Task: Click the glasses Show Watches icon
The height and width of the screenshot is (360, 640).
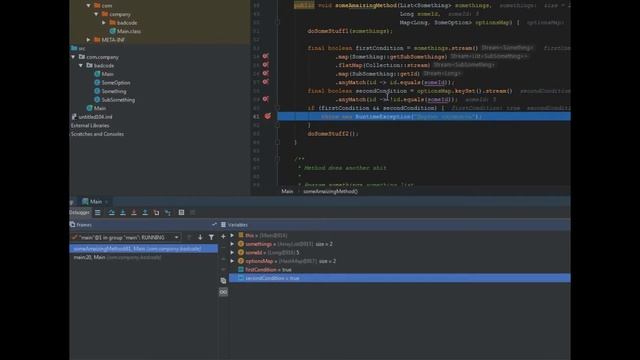Action: pyautogui.click(x=223, y=292)
